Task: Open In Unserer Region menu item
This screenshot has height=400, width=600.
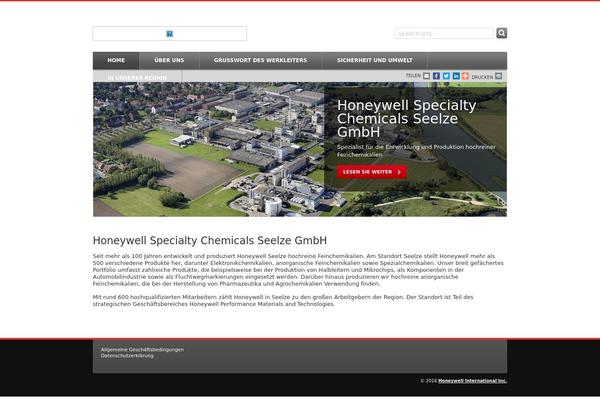Action: 137,77
